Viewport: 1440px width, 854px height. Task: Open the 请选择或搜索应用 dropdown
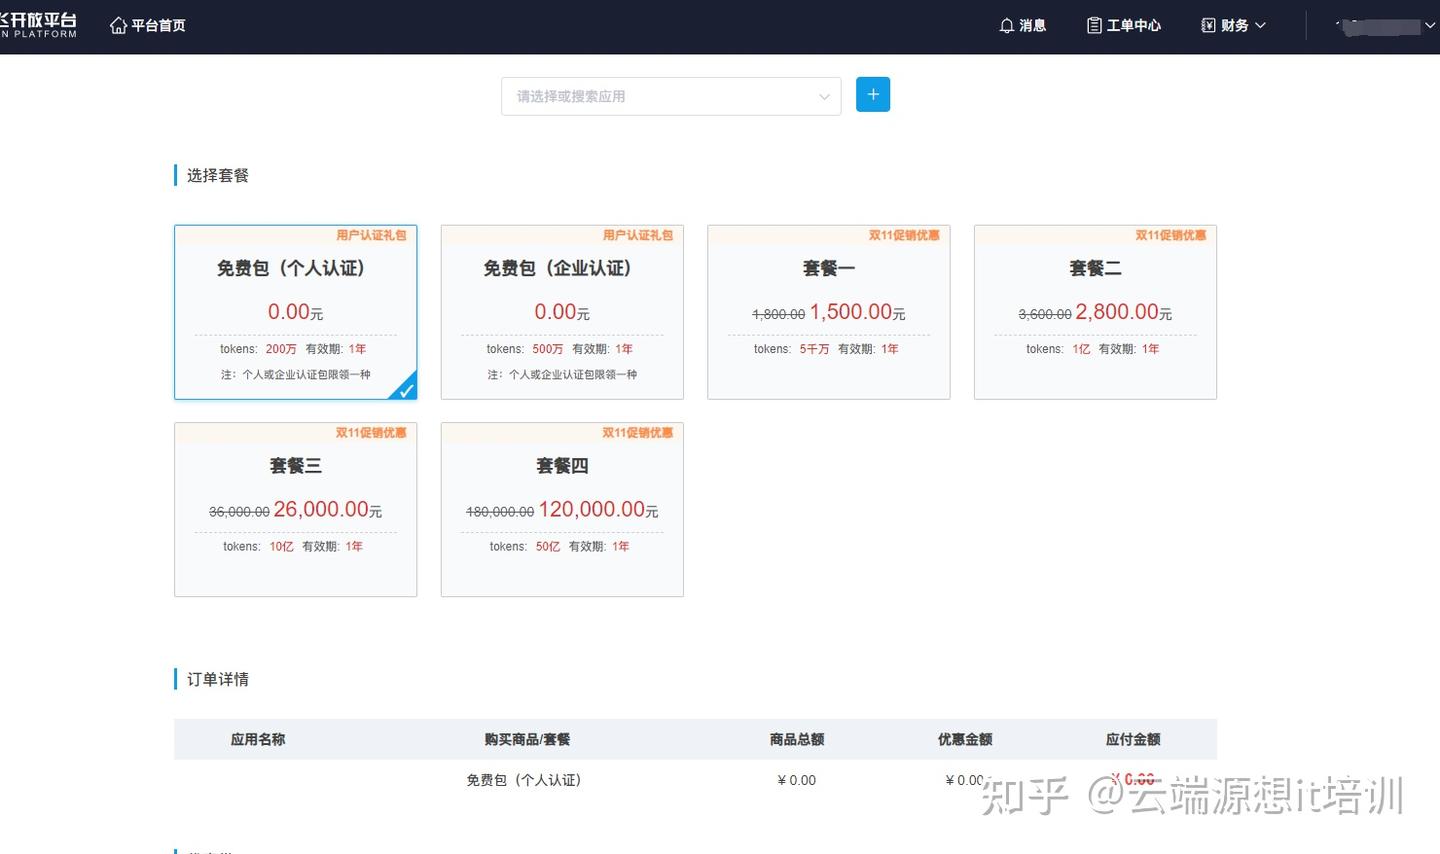coord(670,96)
